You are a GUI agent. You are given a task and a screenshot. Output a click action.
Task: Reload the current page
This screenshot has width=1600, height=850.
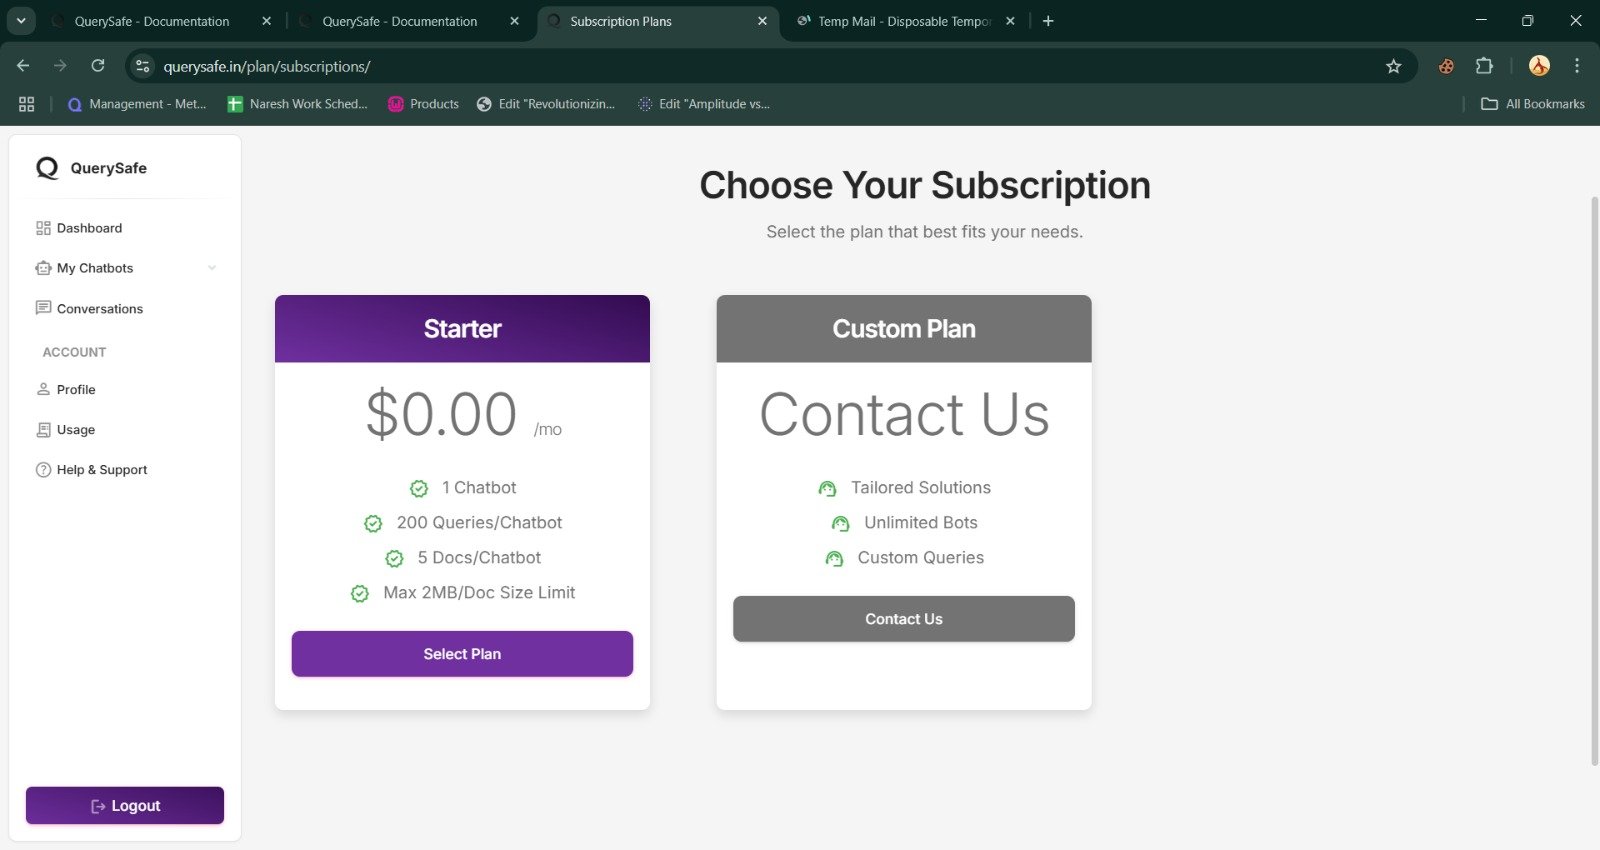click(98, 66)
